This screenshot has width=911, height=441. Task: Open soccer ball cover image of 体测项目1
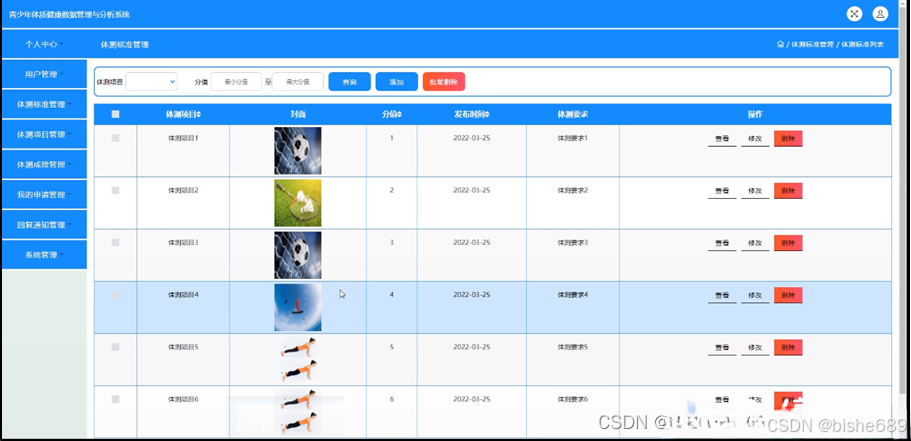[x=297, y=150]
